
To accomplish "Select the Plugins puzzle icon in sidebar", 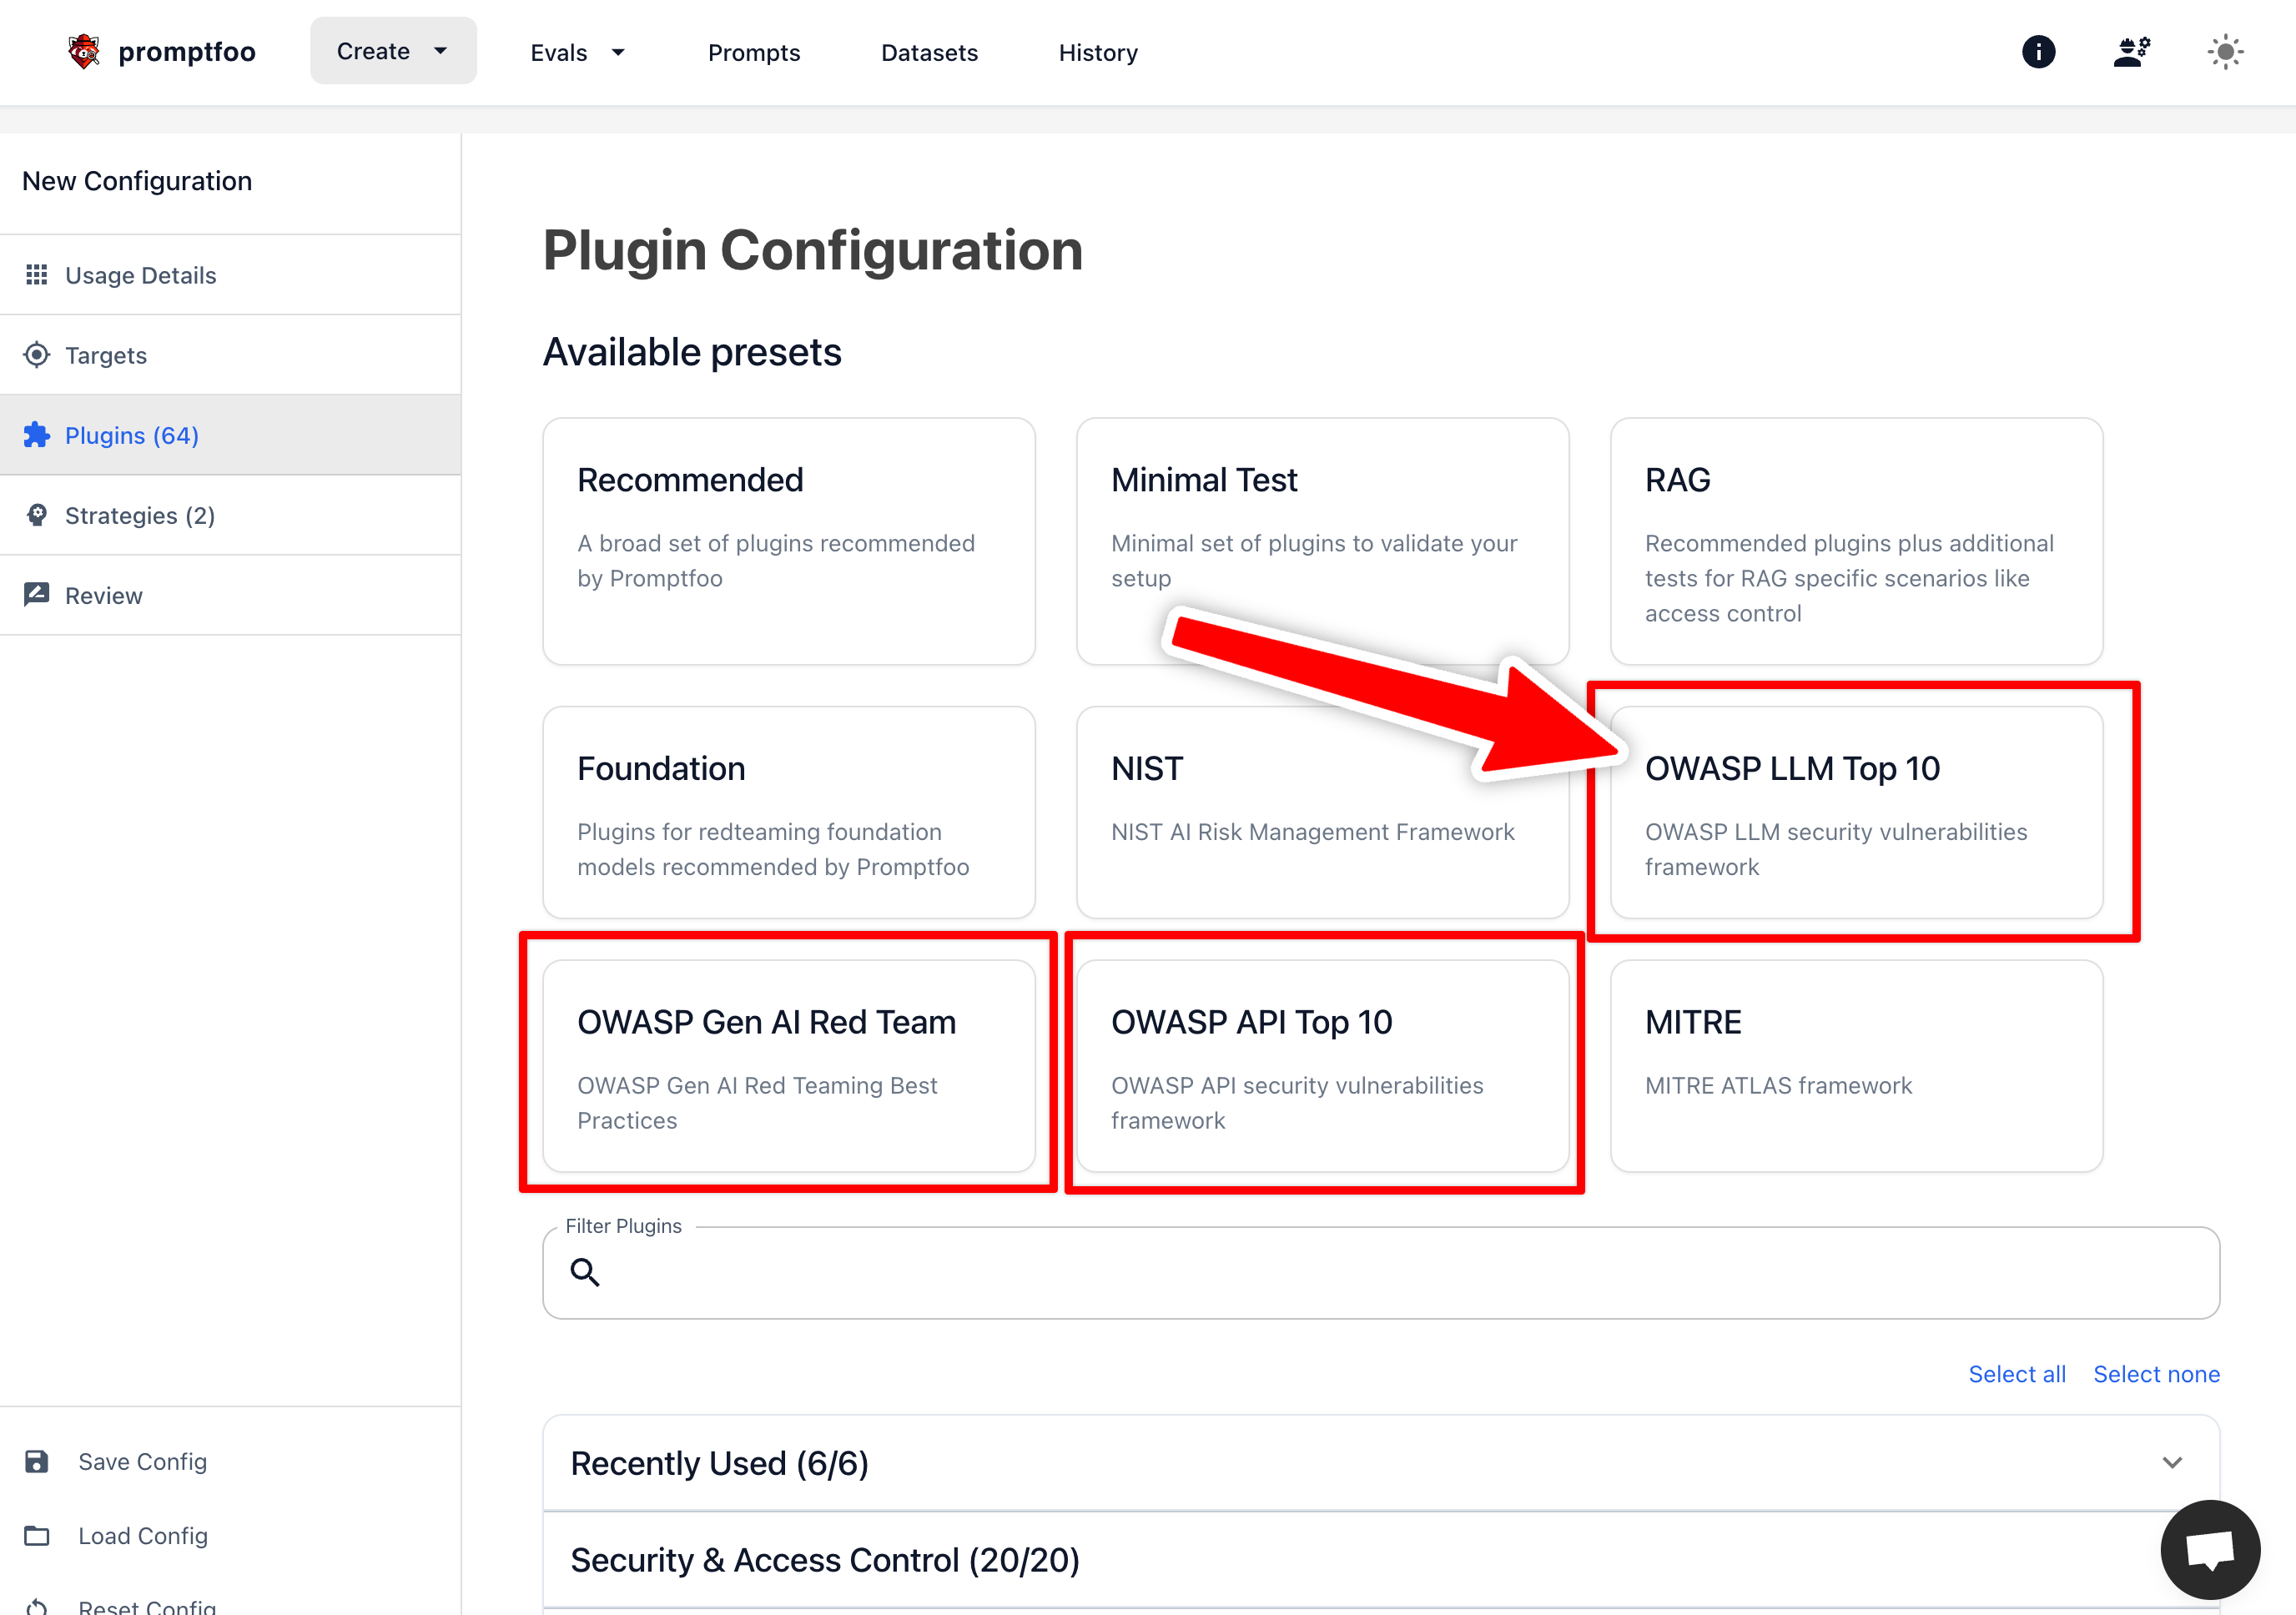I will (37, 435).
